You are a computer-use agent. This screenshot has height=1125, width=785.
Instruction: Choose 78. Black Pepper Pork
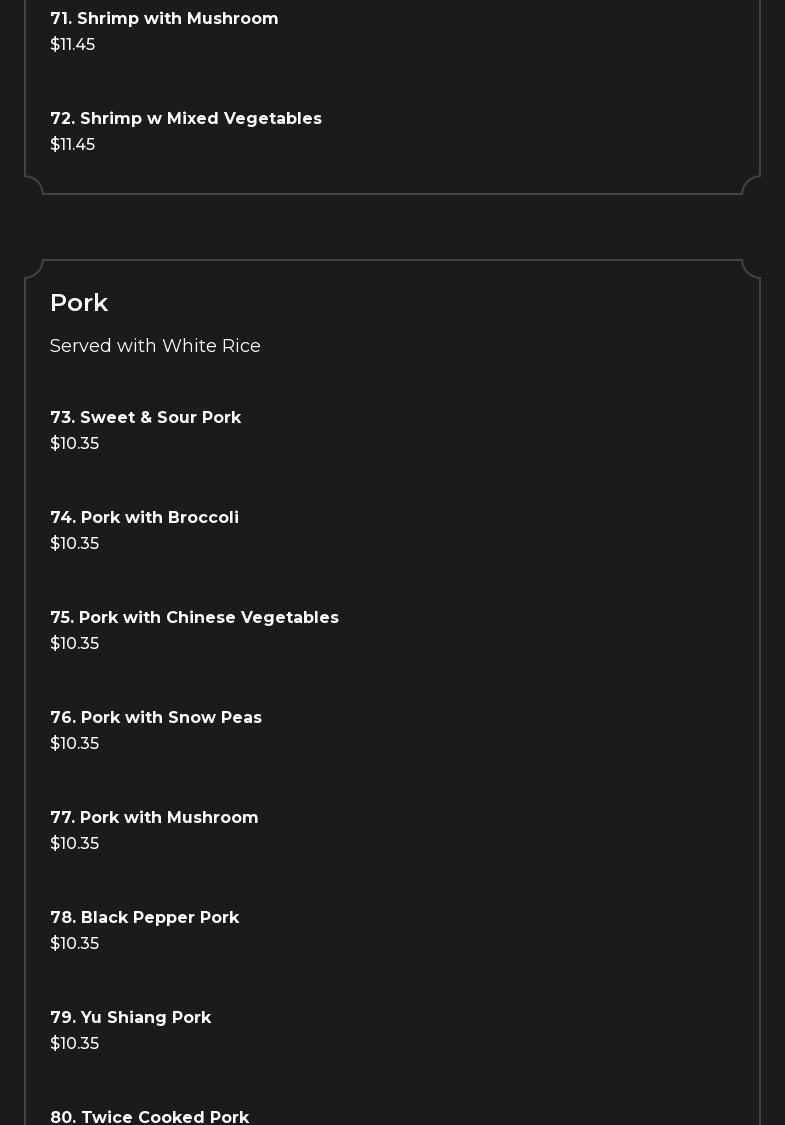click(x=145, y=918)
